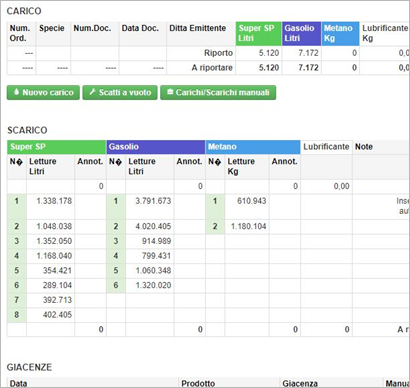The image size is (410, 388).
Task: Select Super SP reading 1.338.178
Action: (x=54, y=201)
